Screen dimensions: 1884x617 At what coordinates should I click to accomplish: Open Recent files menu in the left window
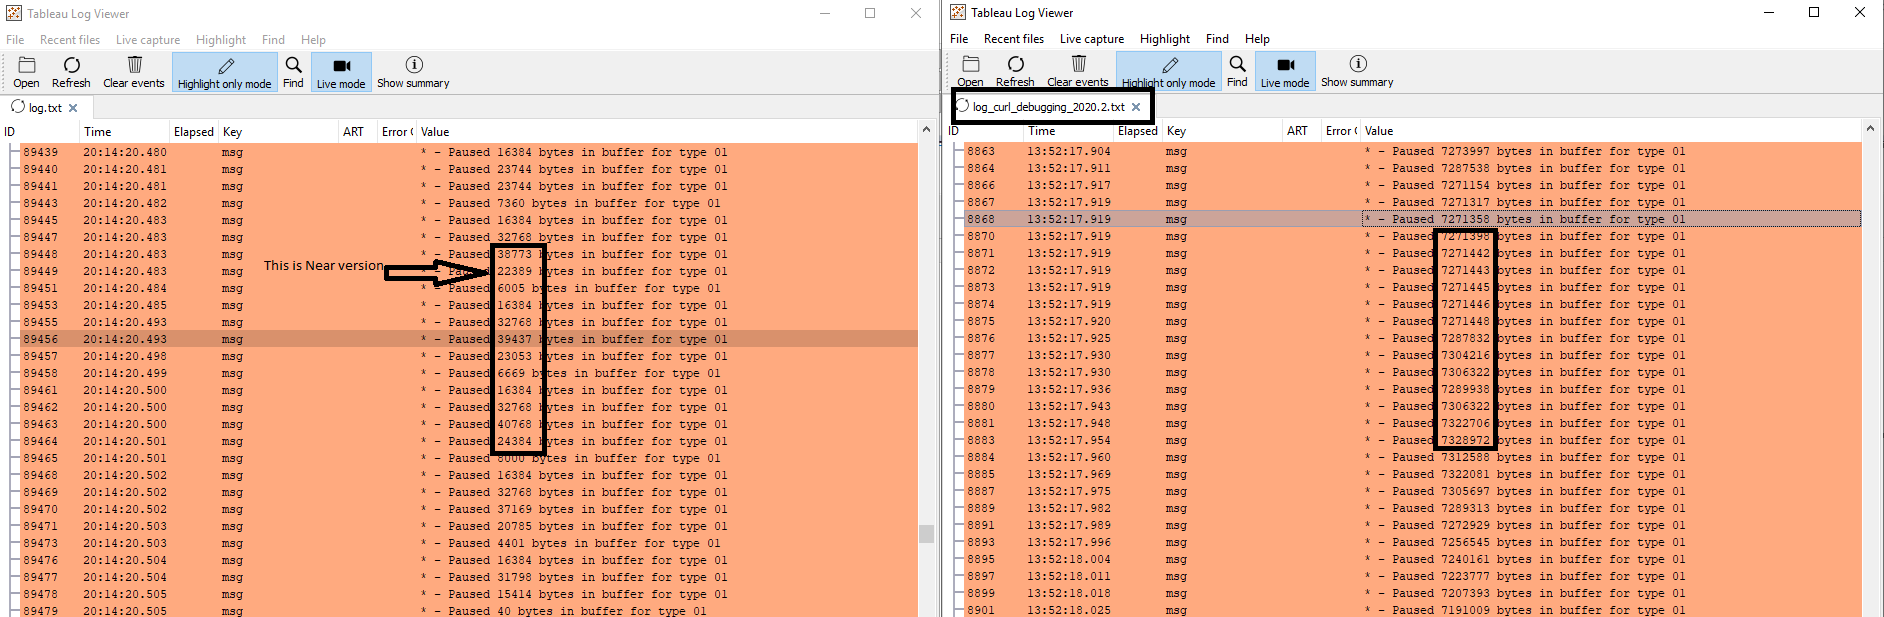click(x=70, y=40)
